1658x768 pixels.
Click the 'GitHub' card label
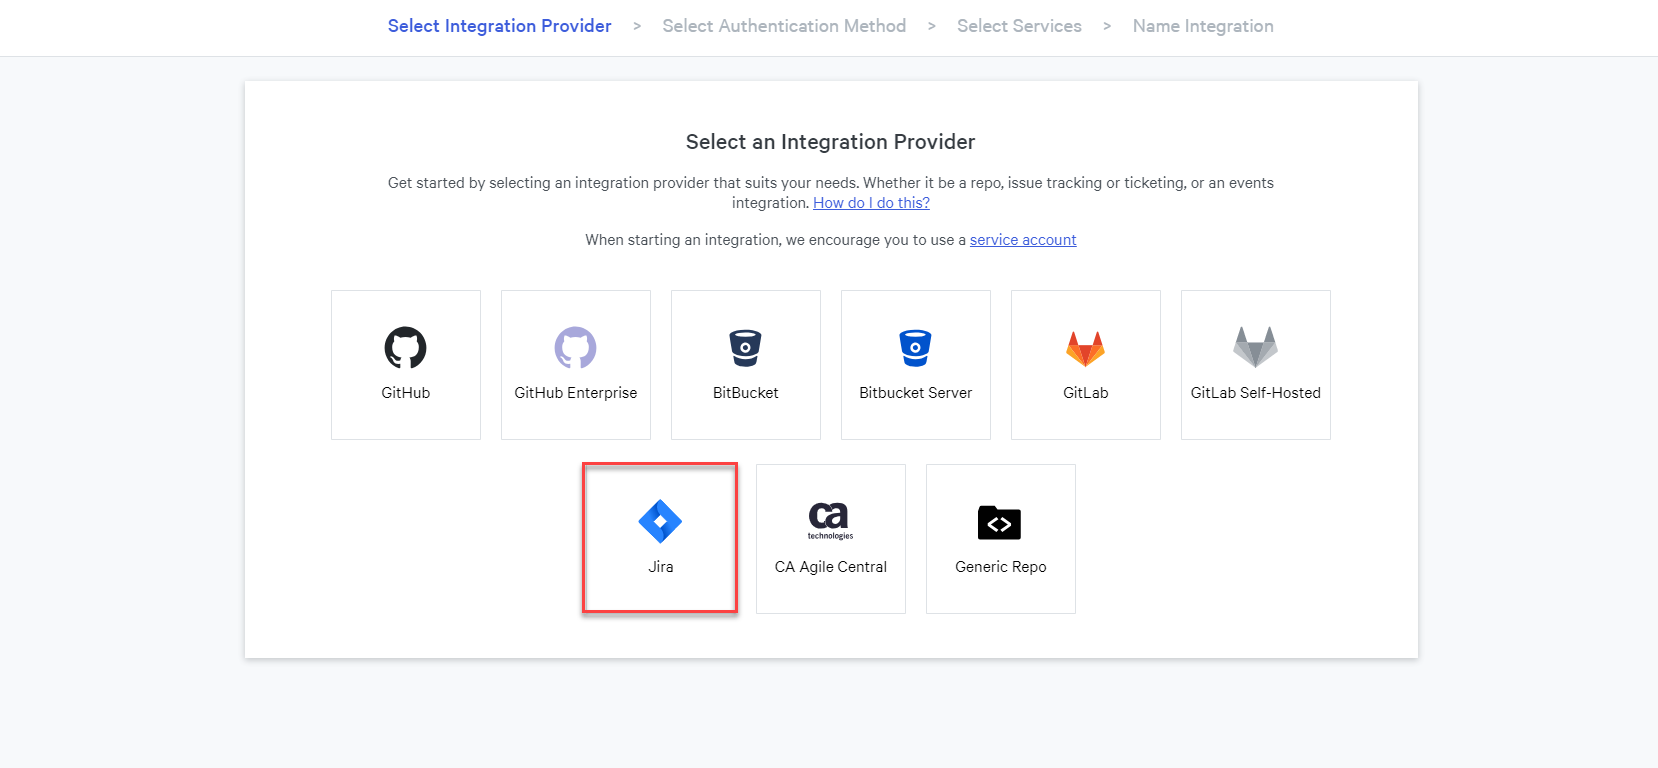(x=406, y=393)
